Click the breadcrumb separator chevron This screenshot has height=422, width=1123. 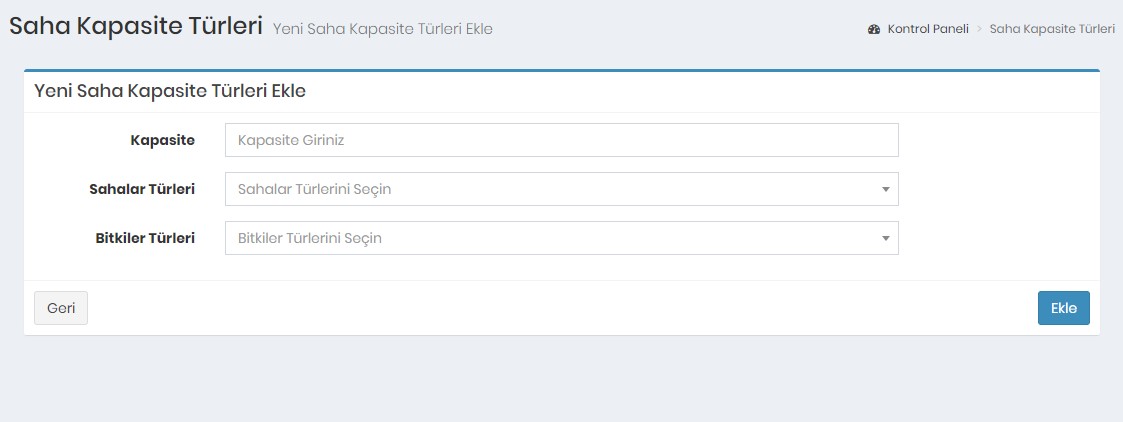click(979, 29)
